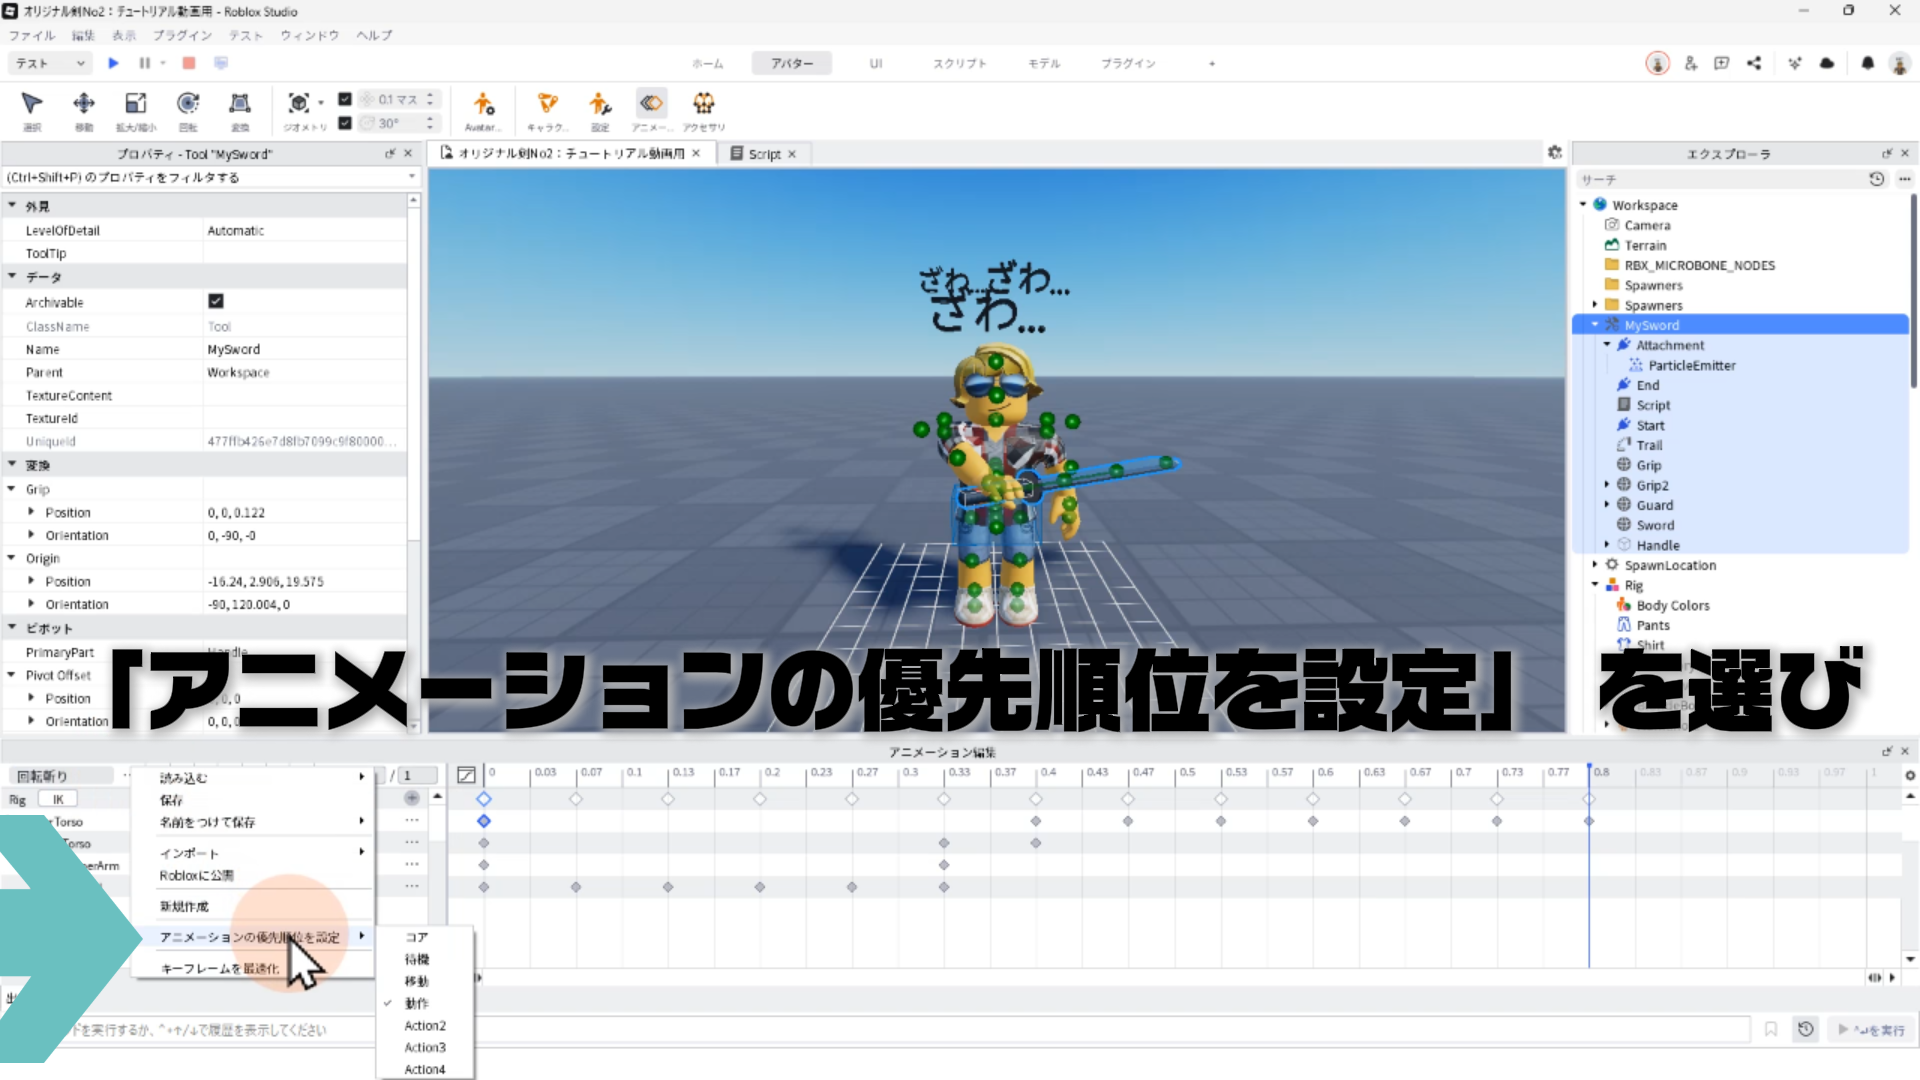Toggle the 30° rotation snap checkbox

point(345,123)
